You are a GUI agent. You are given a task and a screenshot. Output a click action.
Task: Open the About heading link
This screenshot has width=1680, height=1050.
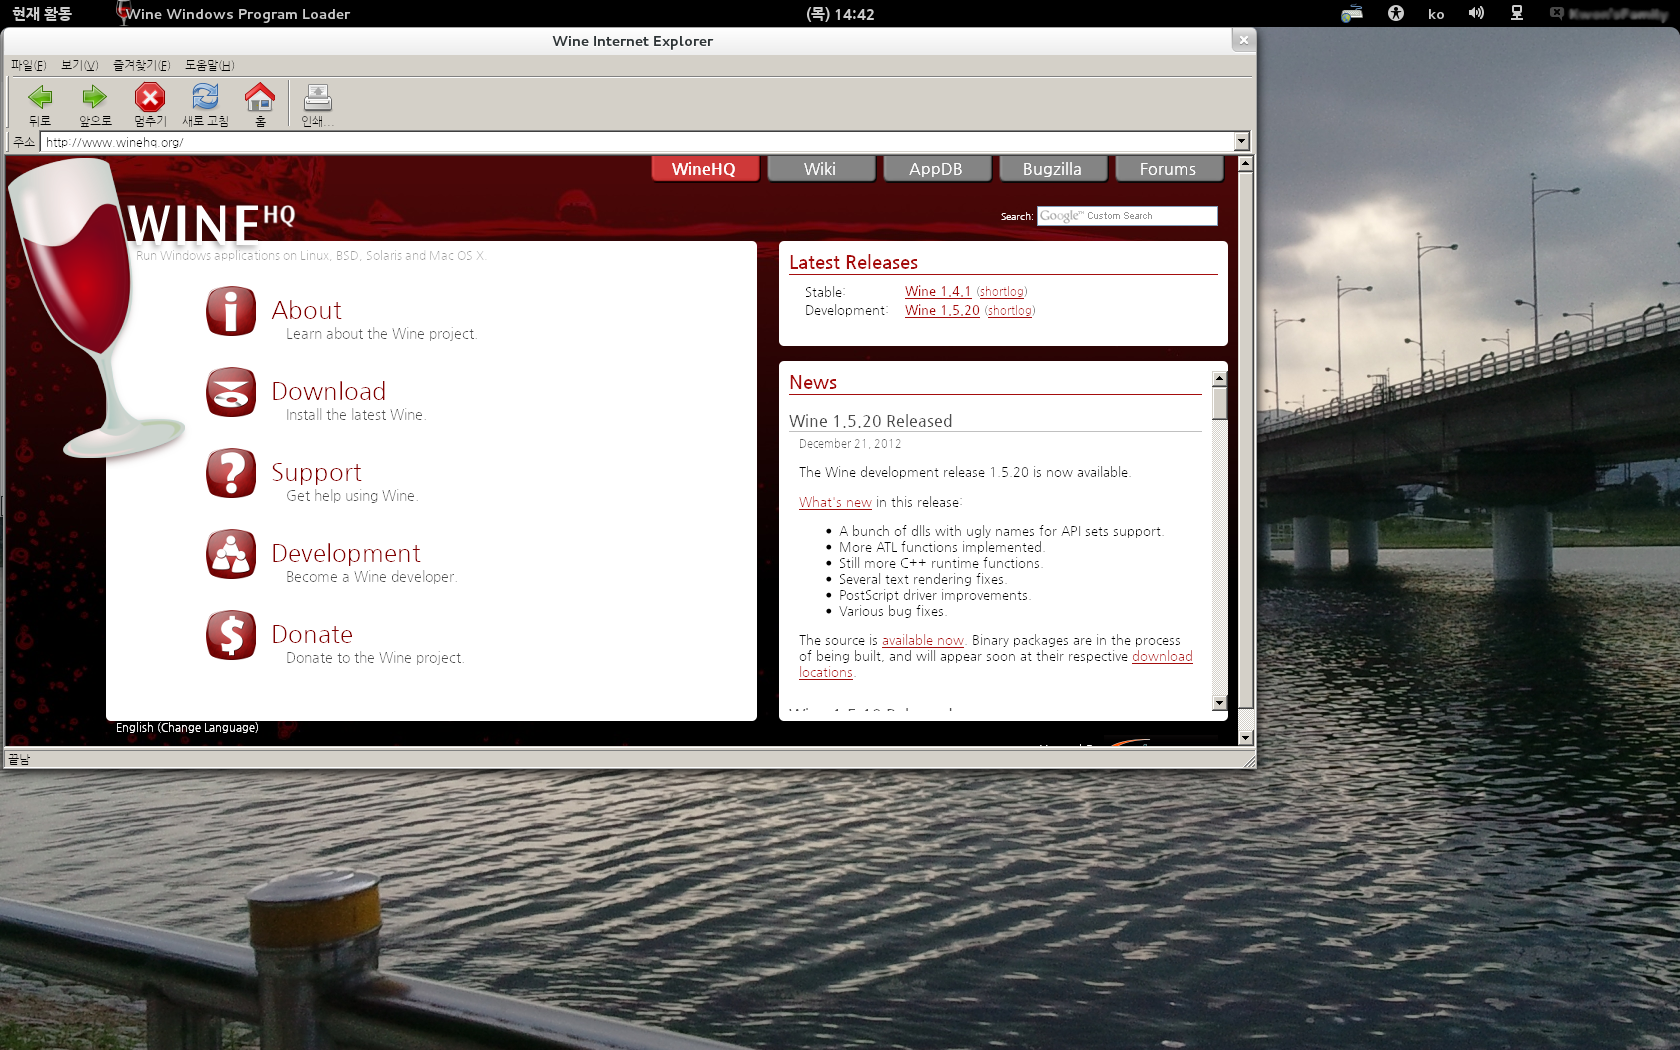[307, 311]
